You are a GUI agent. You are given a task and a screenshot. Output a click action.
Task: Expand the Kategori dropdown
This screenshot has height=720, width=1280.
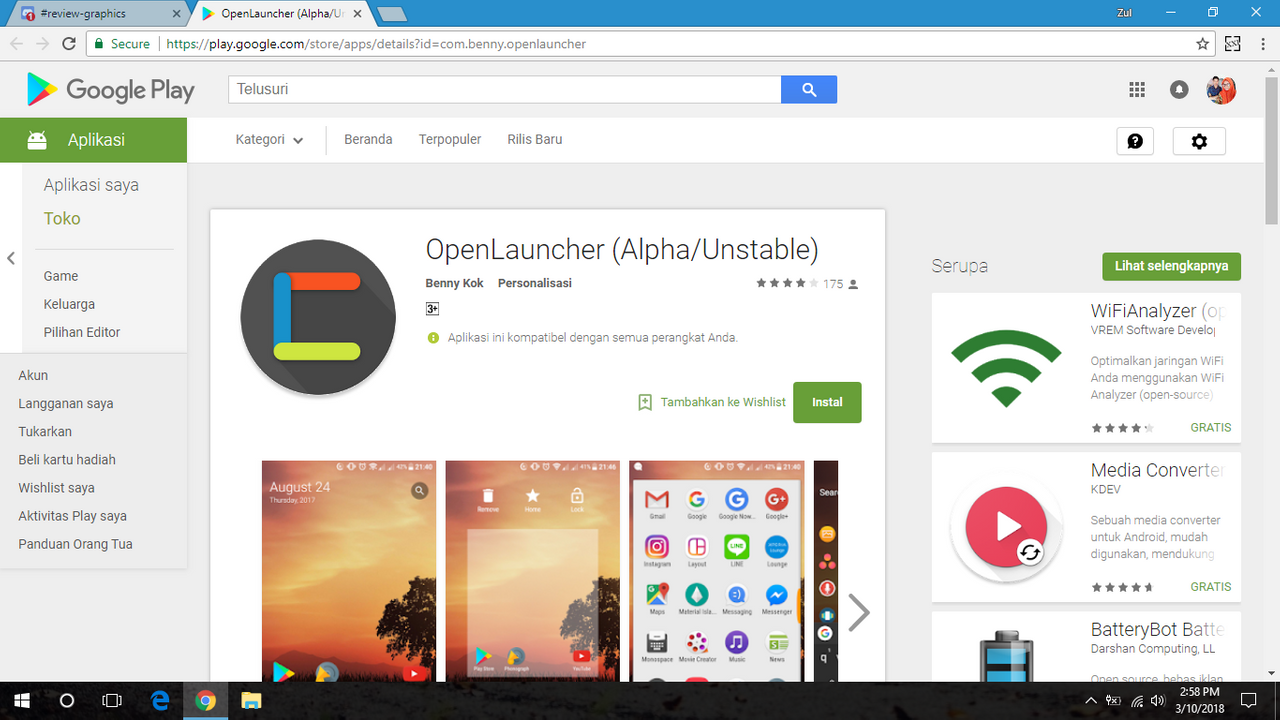click(269, 140)
